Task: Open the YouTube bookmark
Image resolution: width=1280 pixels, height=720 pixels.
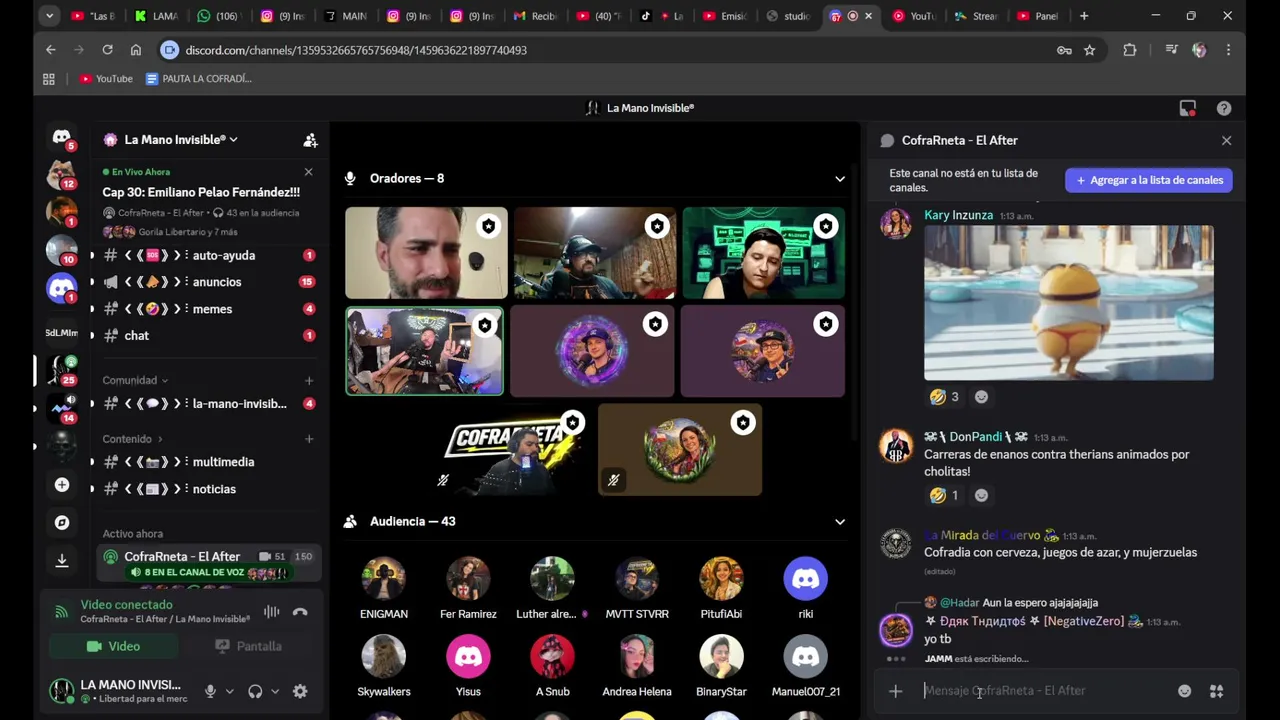Action: coord(106,79)
